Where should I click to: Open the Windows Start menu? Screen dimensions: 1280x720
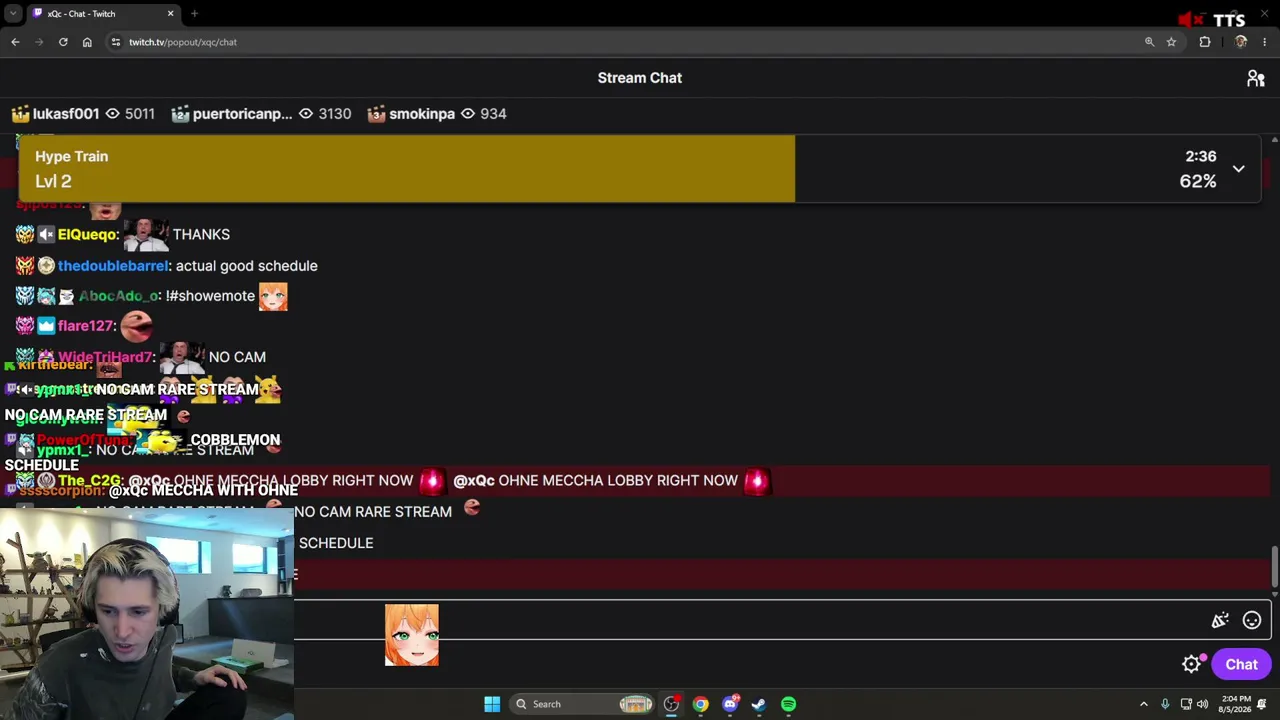(x=492, y=704)
